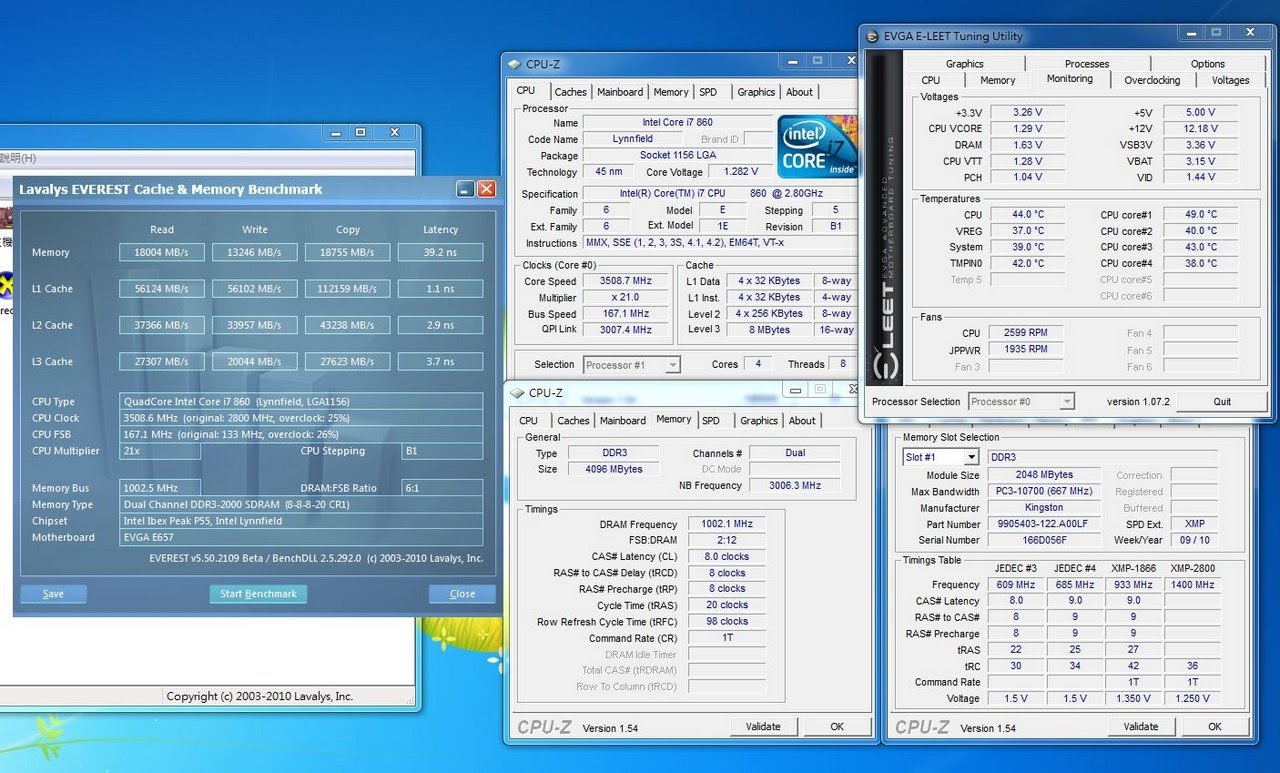This screenshot has width=1280, height=773.
Task: Click L3 Cache Latency value 3.7 ns
Action: point(440,361)
